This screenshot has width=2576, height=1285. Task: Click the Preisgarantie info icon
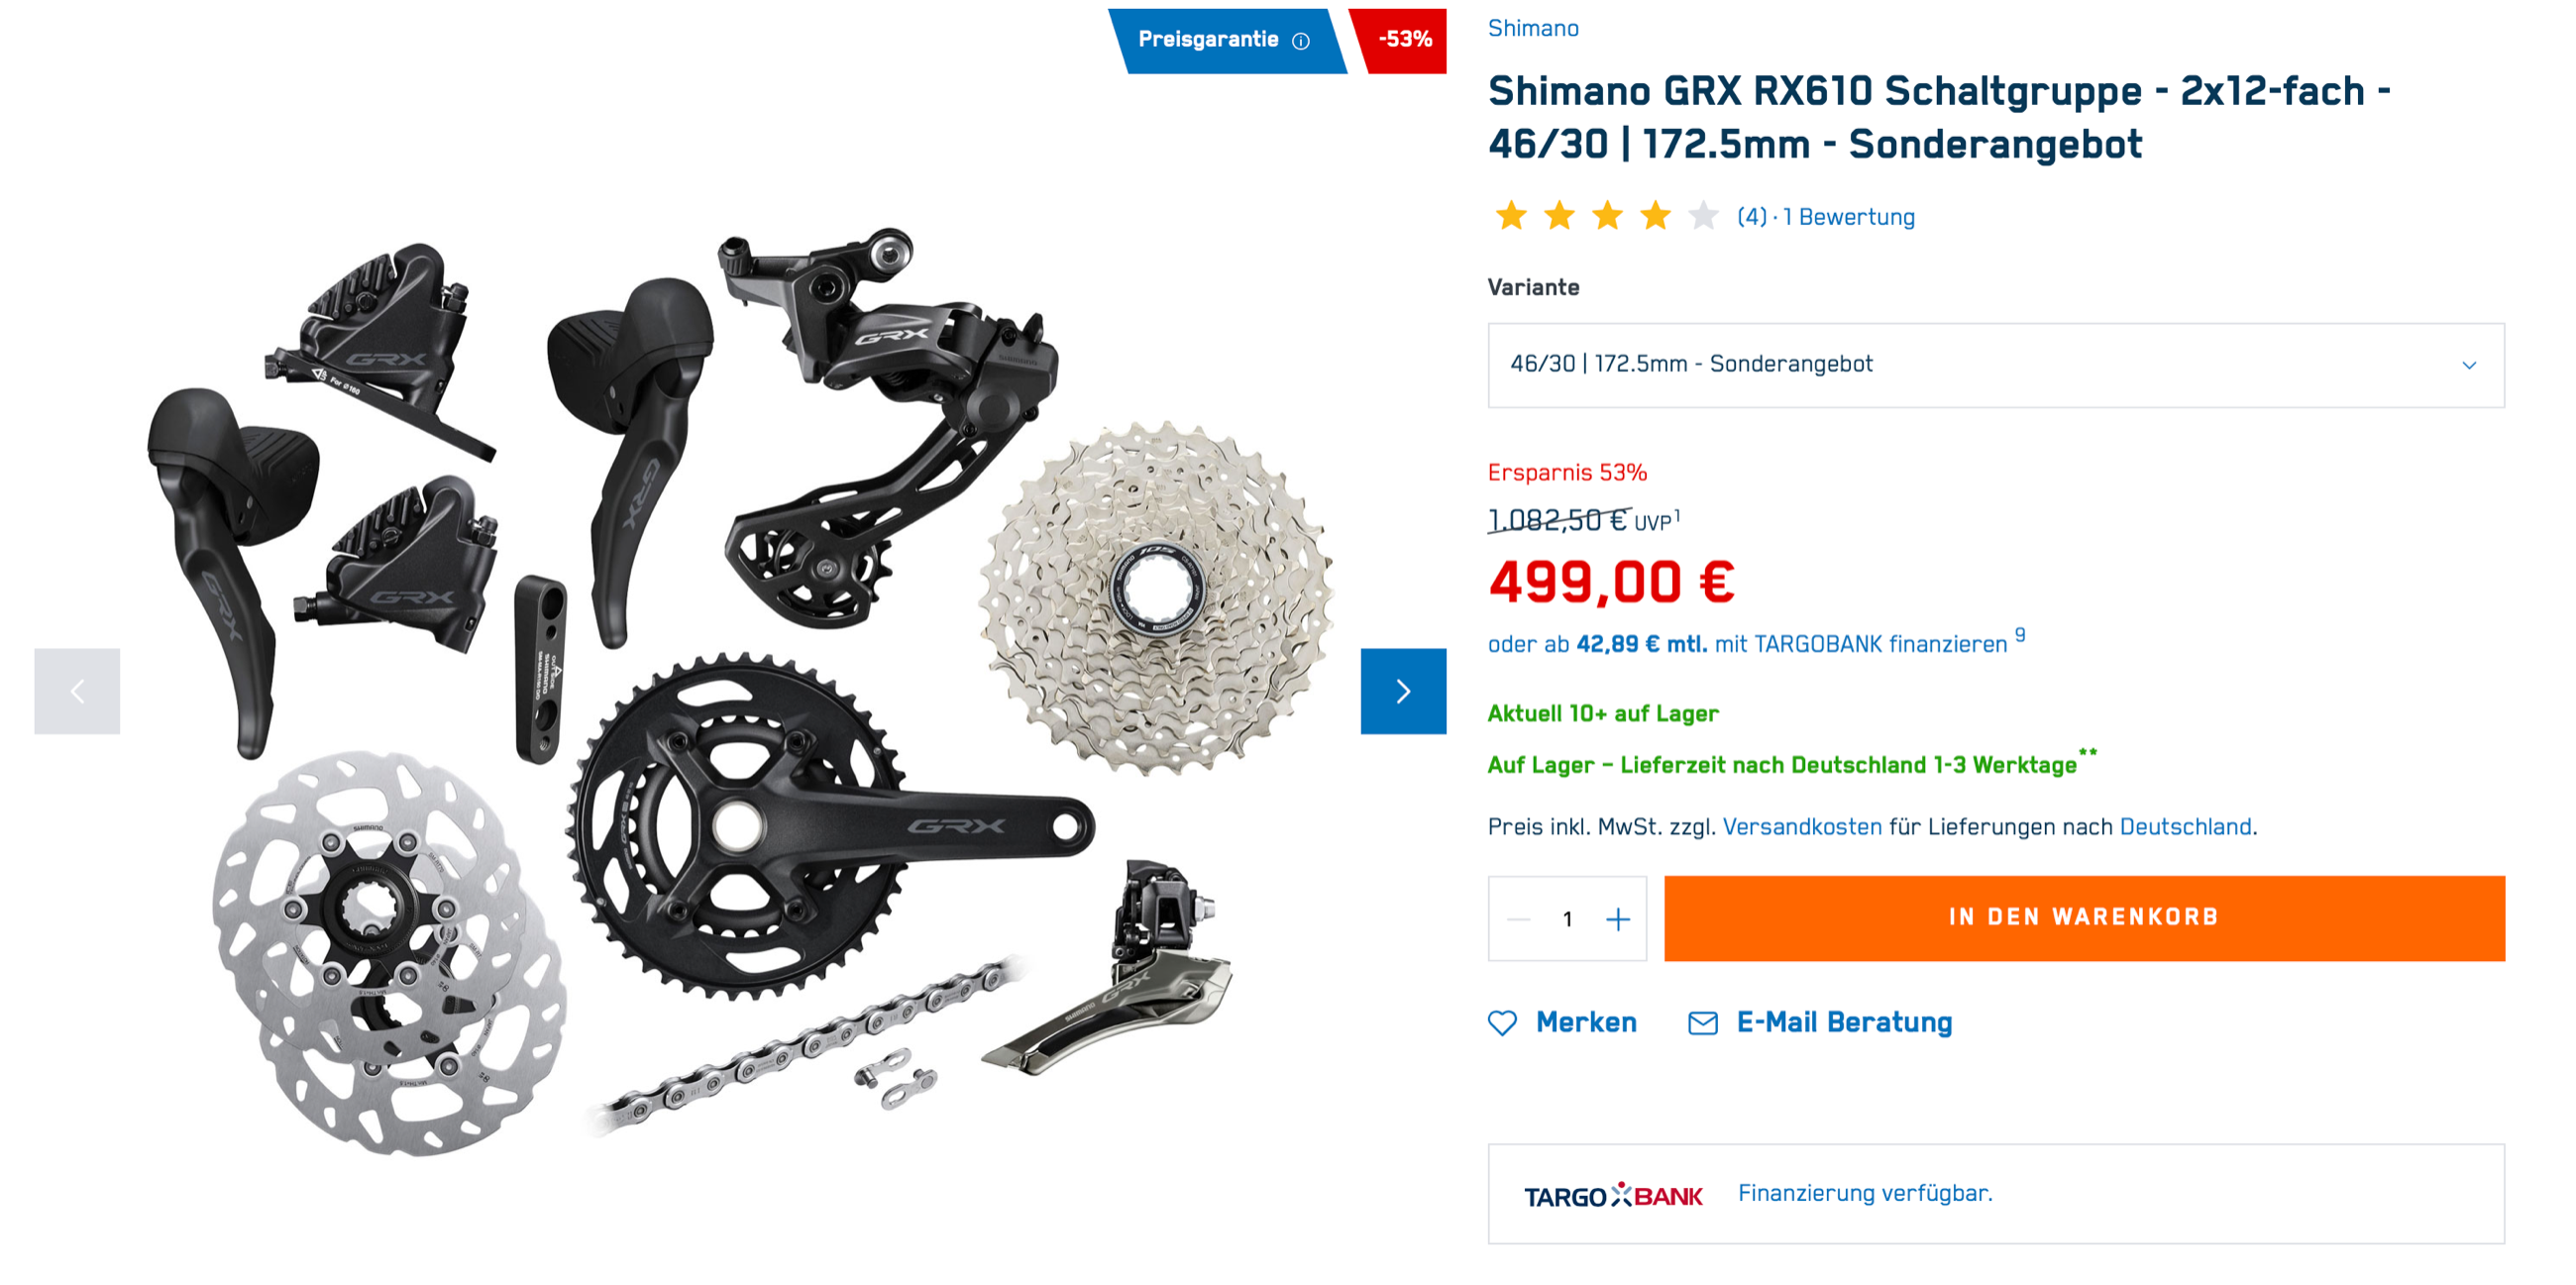[1300, 41]
